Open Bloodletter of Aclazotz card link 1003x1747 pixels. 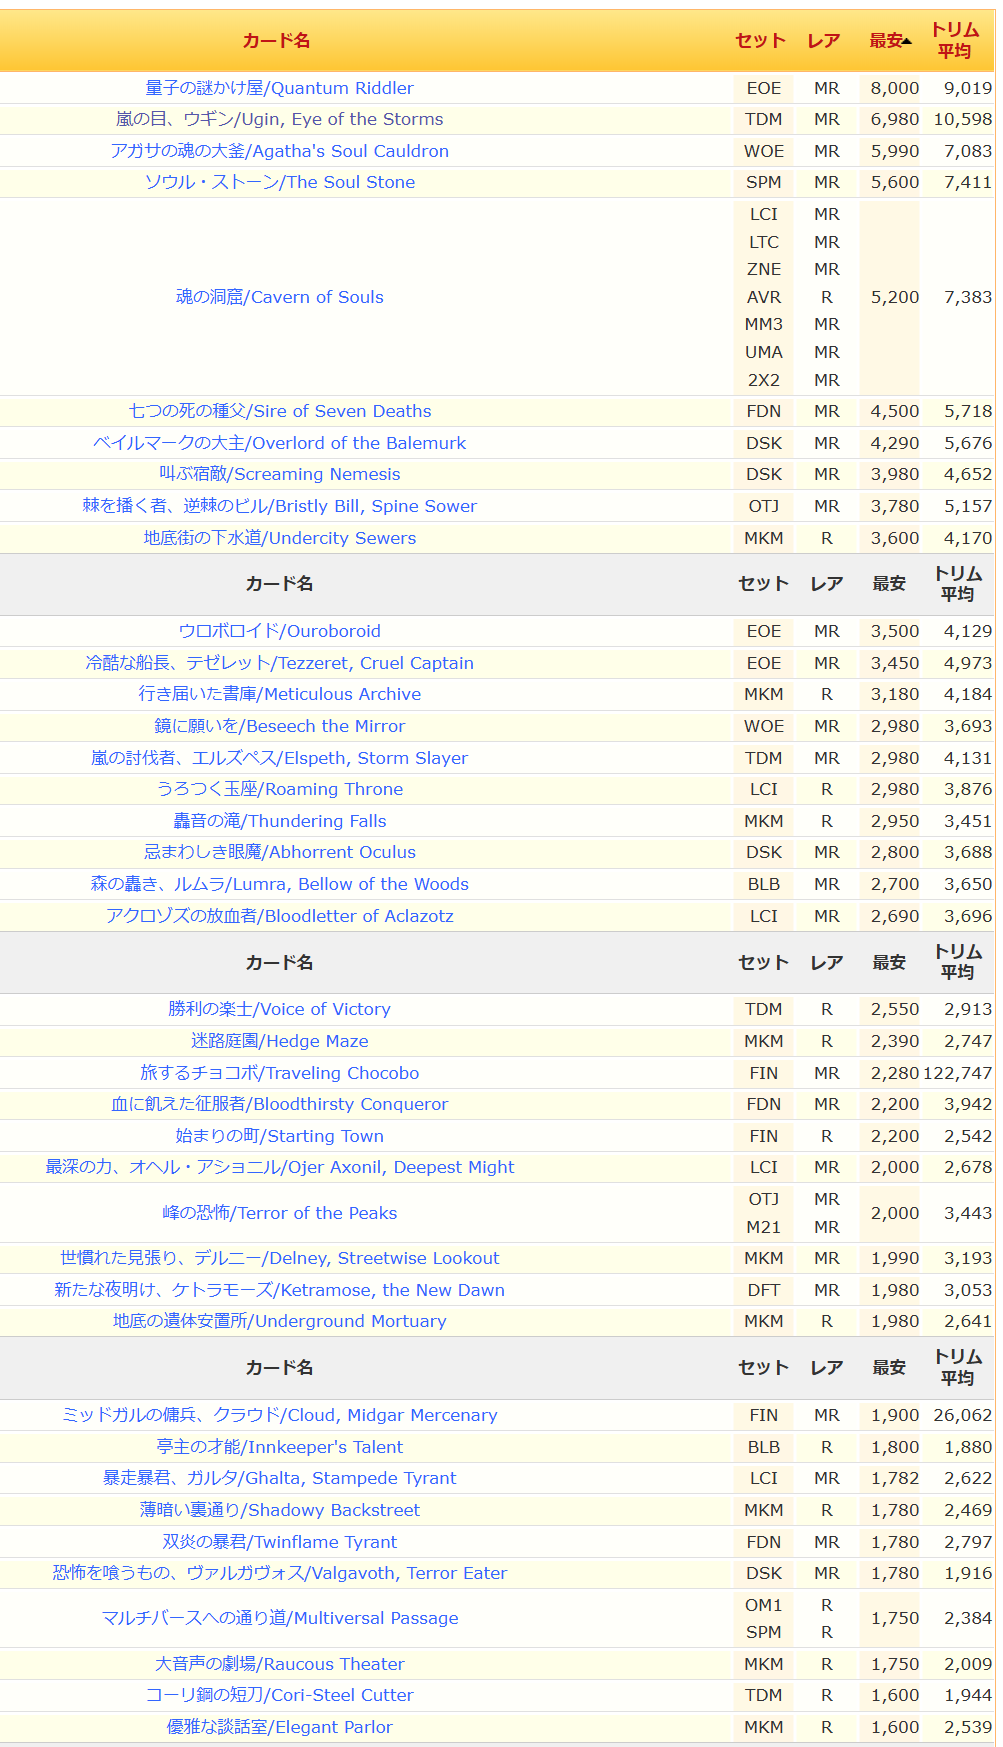pos(279,916)
